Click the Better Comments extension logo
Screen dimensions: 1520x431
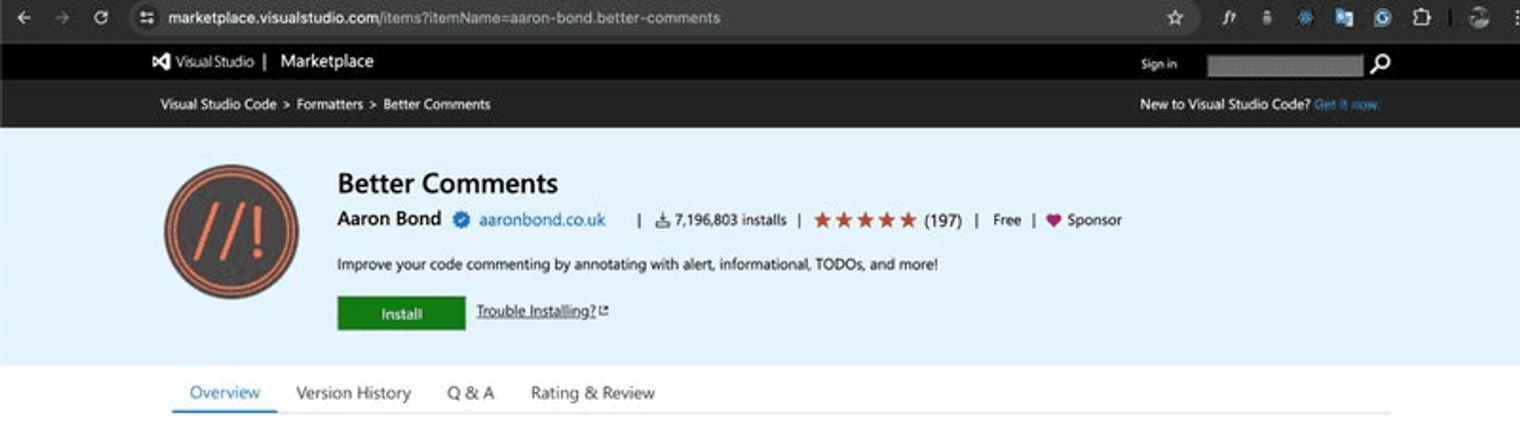coord(231,232)
